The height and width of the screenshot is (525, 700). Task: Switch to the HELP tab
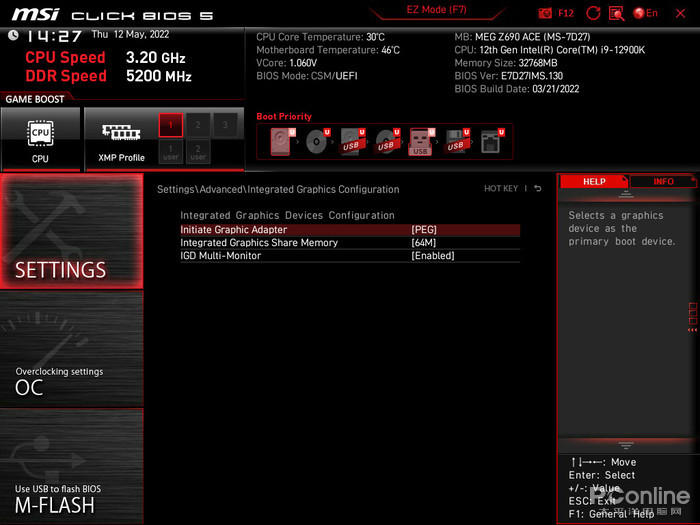(594, 181)
